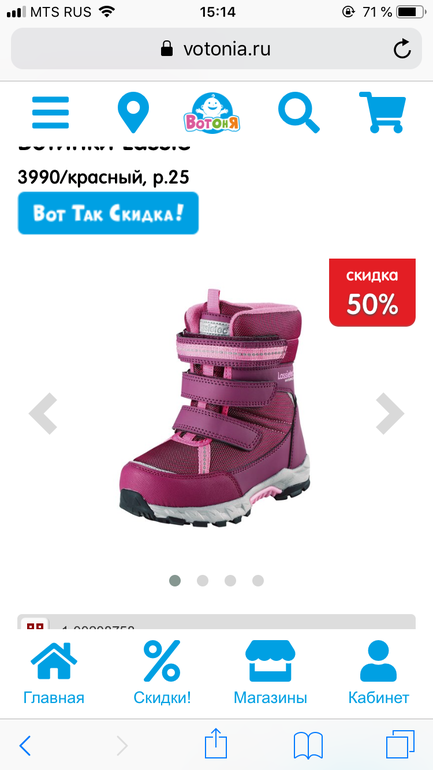
Task: Tap the votonia.ru address field
Action: [x=216, y=49]
